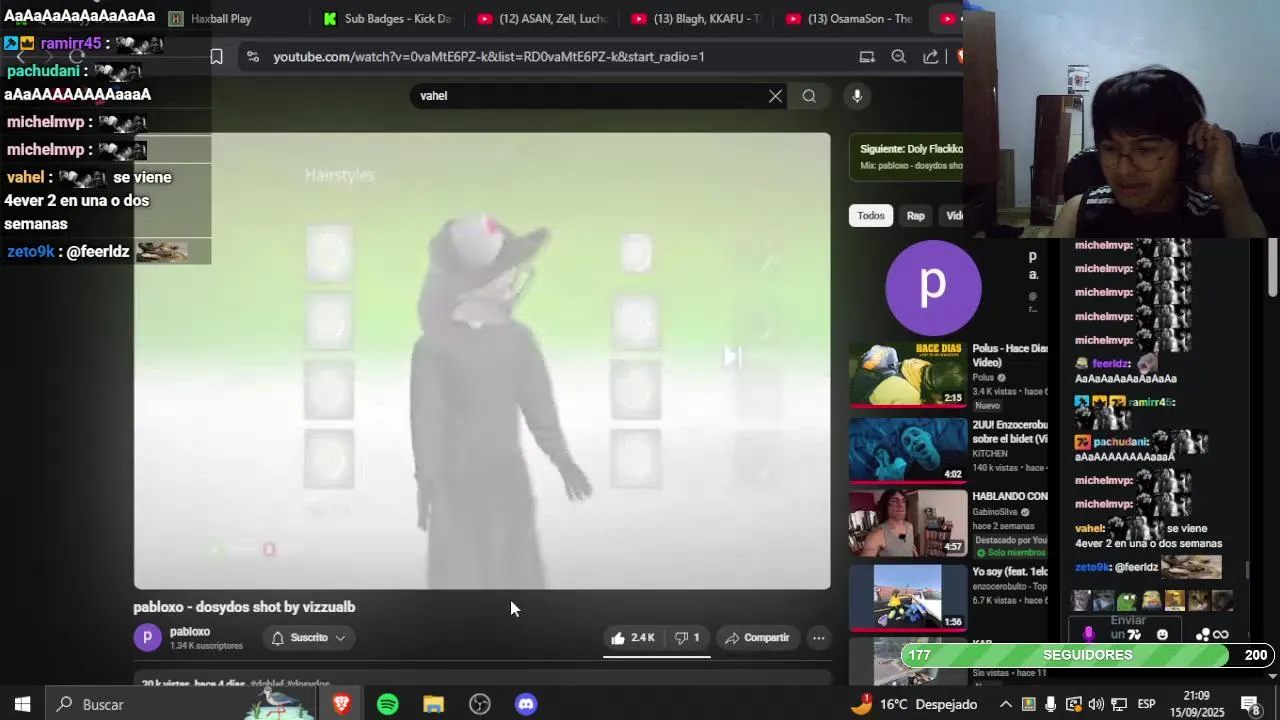Open the clock showing 21:09
1280x720 pixels.
1196,704
